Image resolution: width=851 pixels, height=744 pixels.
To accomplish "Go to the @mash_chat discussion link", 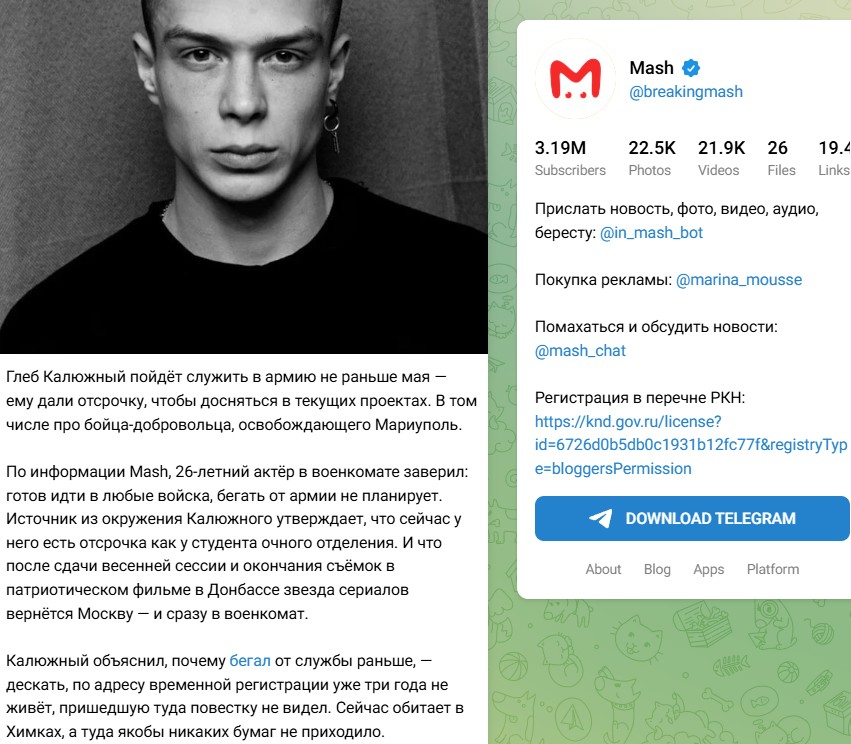I will pyautogui.click(x=580, y=351).
